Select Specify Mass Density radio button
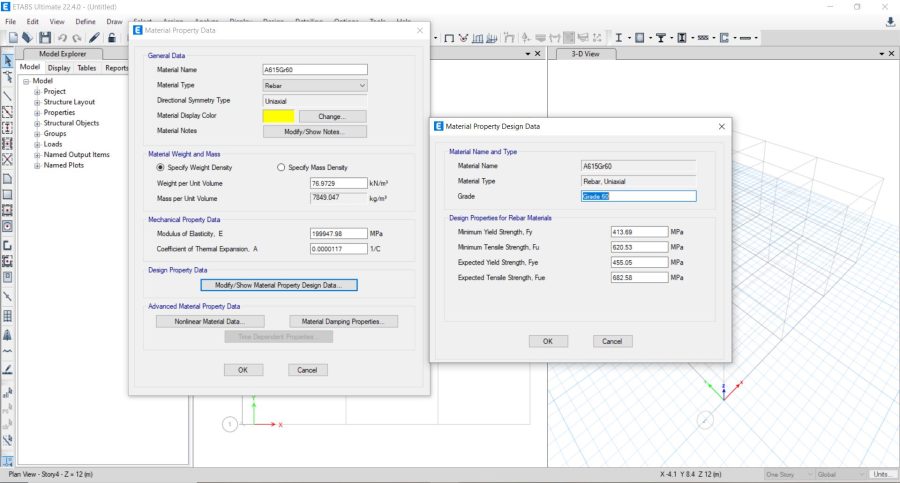Image resolution: width=900 pixels, height=483 pixels. (281, 168)
